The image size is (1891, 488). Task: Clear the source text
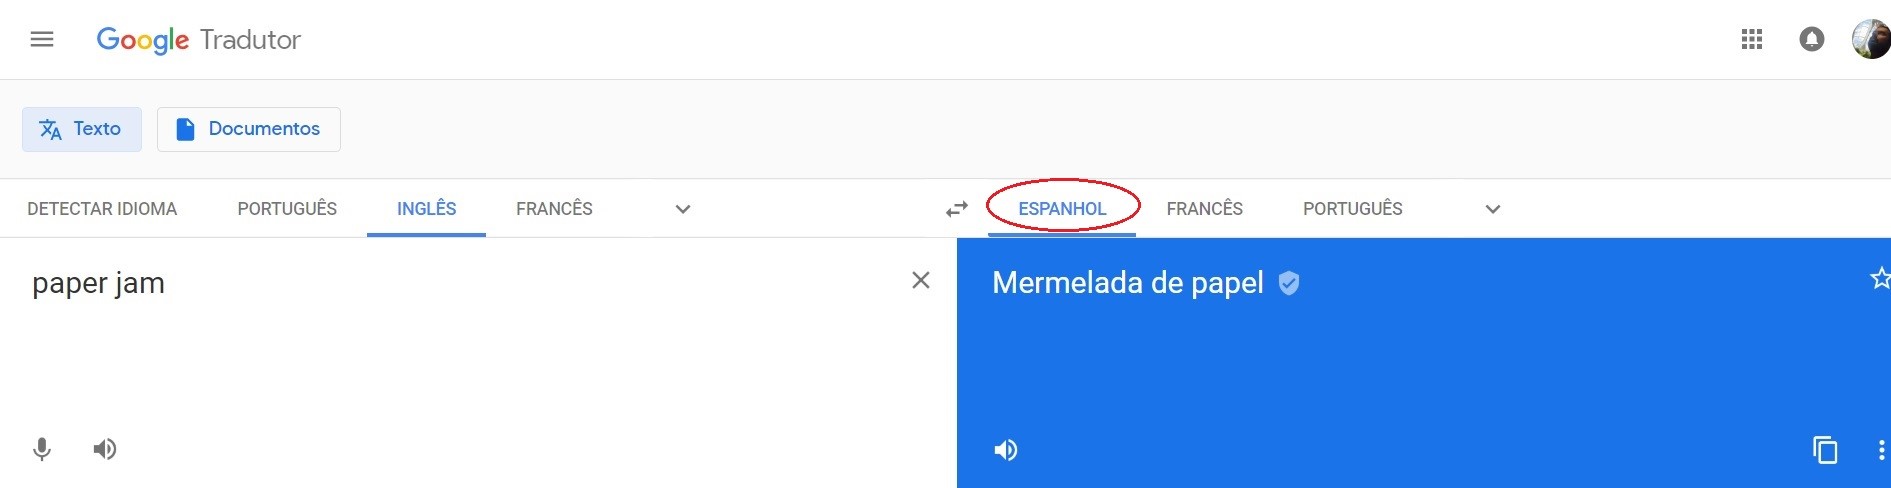point(921,281)
